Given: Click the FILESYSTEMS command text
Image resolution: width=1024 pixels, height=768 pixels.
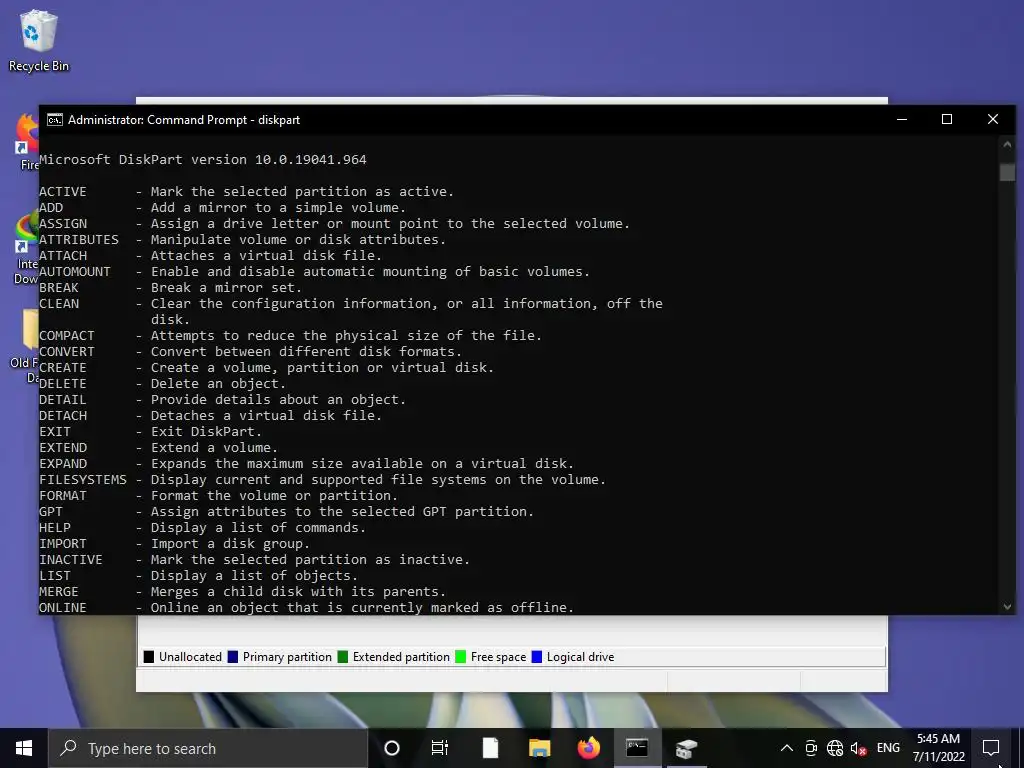Looking at the screenshot, I should click(x=83, y=480).
